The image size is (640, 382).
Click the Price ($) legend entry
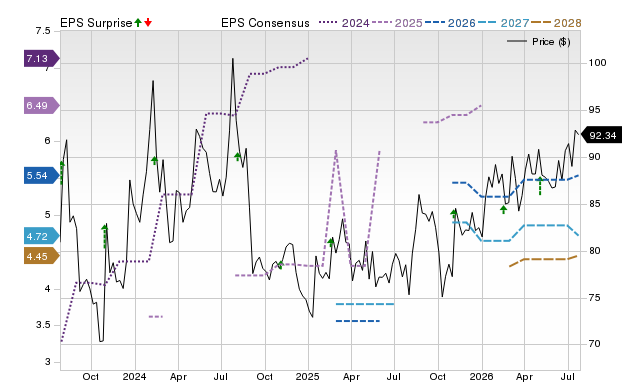[539, 42]
